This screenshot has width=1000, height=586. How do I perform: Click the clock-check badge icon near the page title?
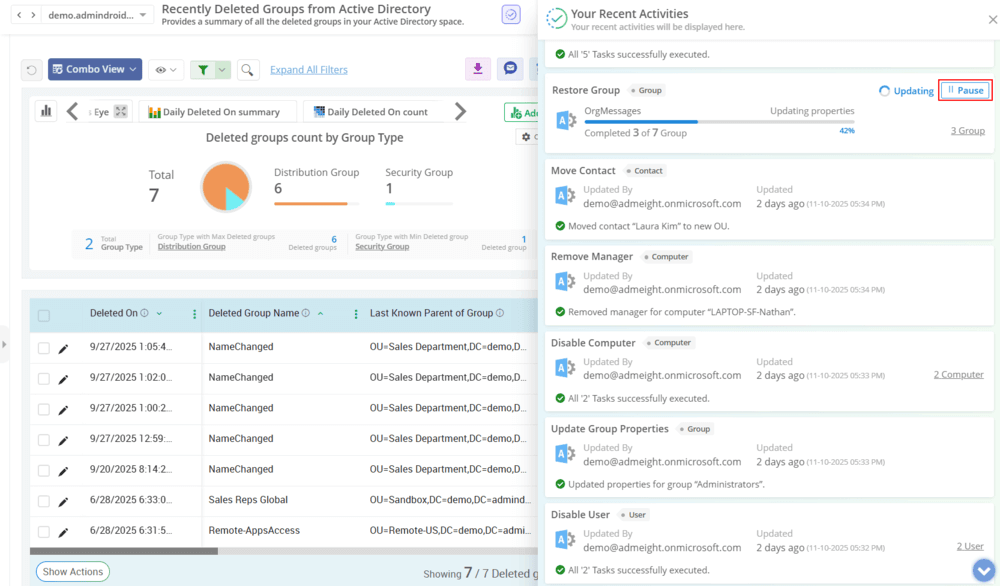tap(510, 15)
